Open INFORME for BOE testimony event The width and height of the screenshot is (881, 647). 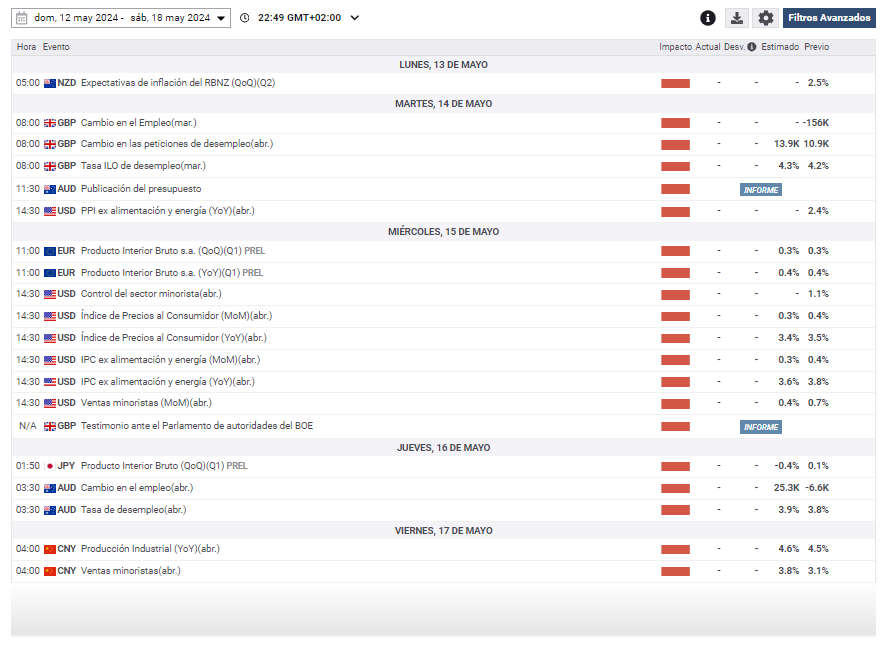coord(760,427)
